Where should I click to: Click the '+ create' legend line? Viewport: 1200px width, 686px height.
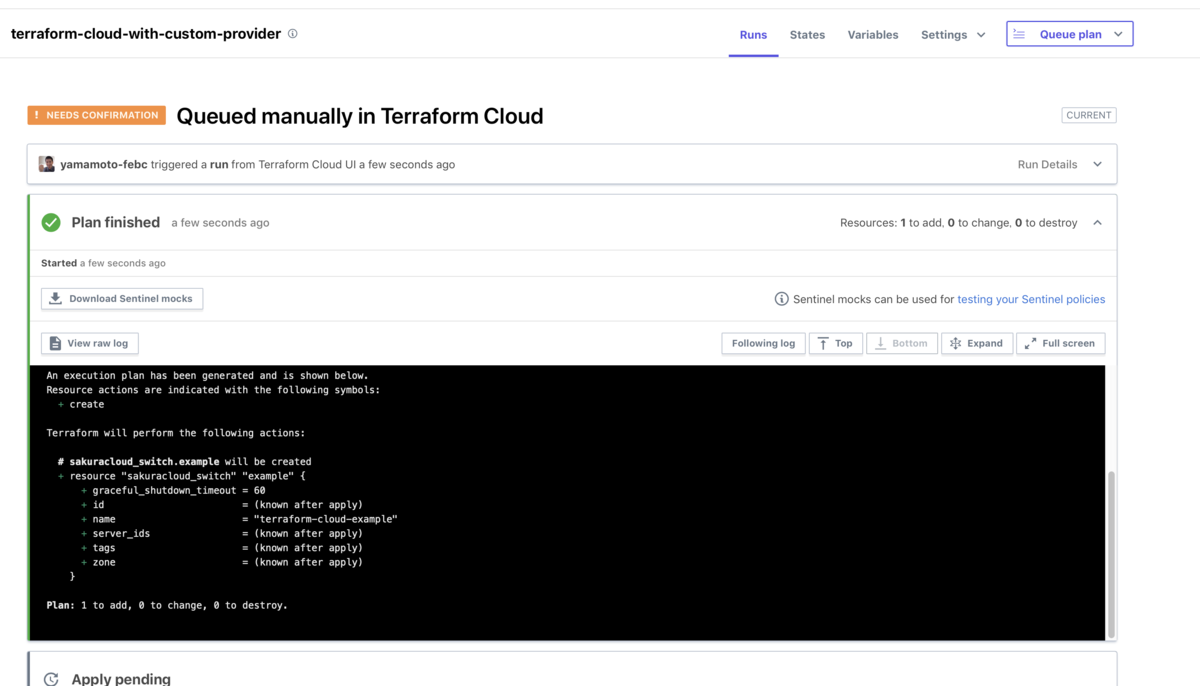point(81,405)
